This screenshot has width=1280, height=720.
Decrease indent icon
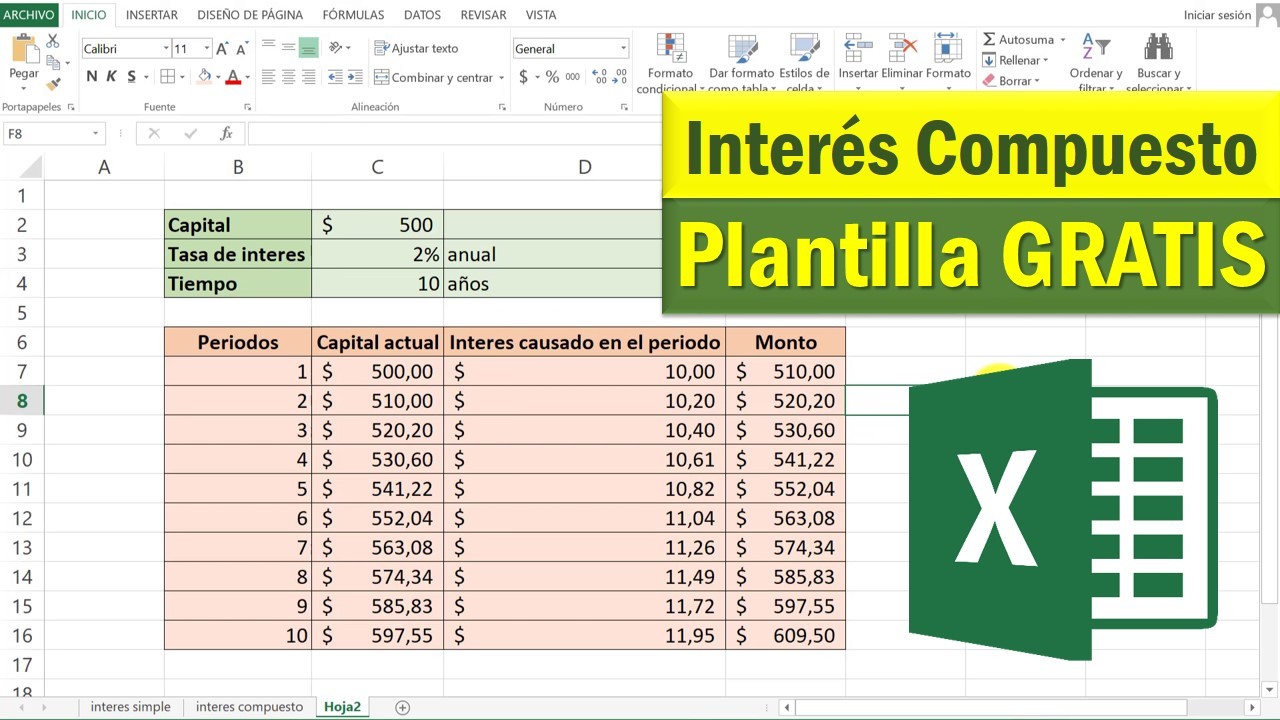(x=336, y=77)
